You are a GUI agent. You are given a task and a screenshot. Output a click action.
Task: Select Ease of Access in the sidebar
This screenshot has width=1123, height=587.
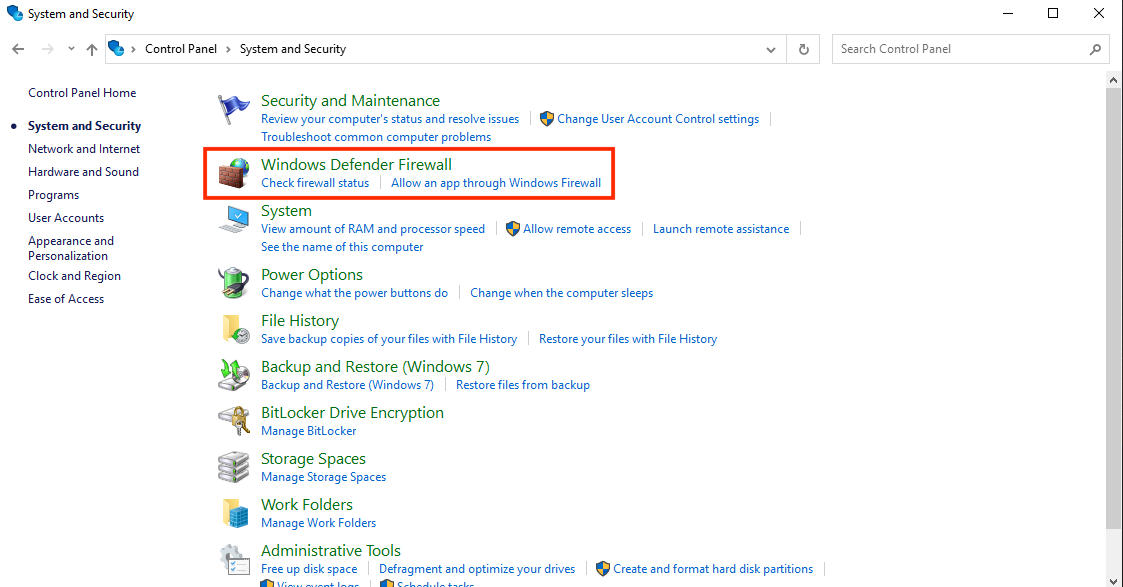coord(66,299)
